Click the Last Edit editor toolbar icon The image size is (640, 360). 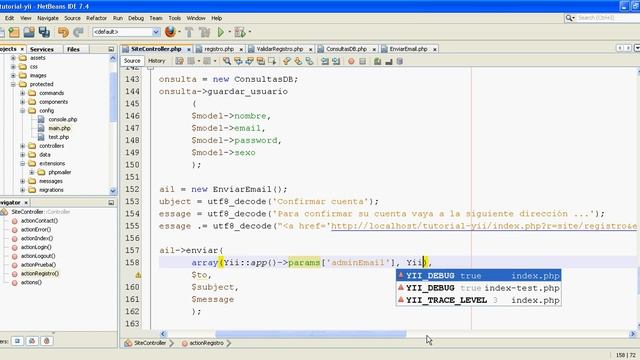pos(179,61)
